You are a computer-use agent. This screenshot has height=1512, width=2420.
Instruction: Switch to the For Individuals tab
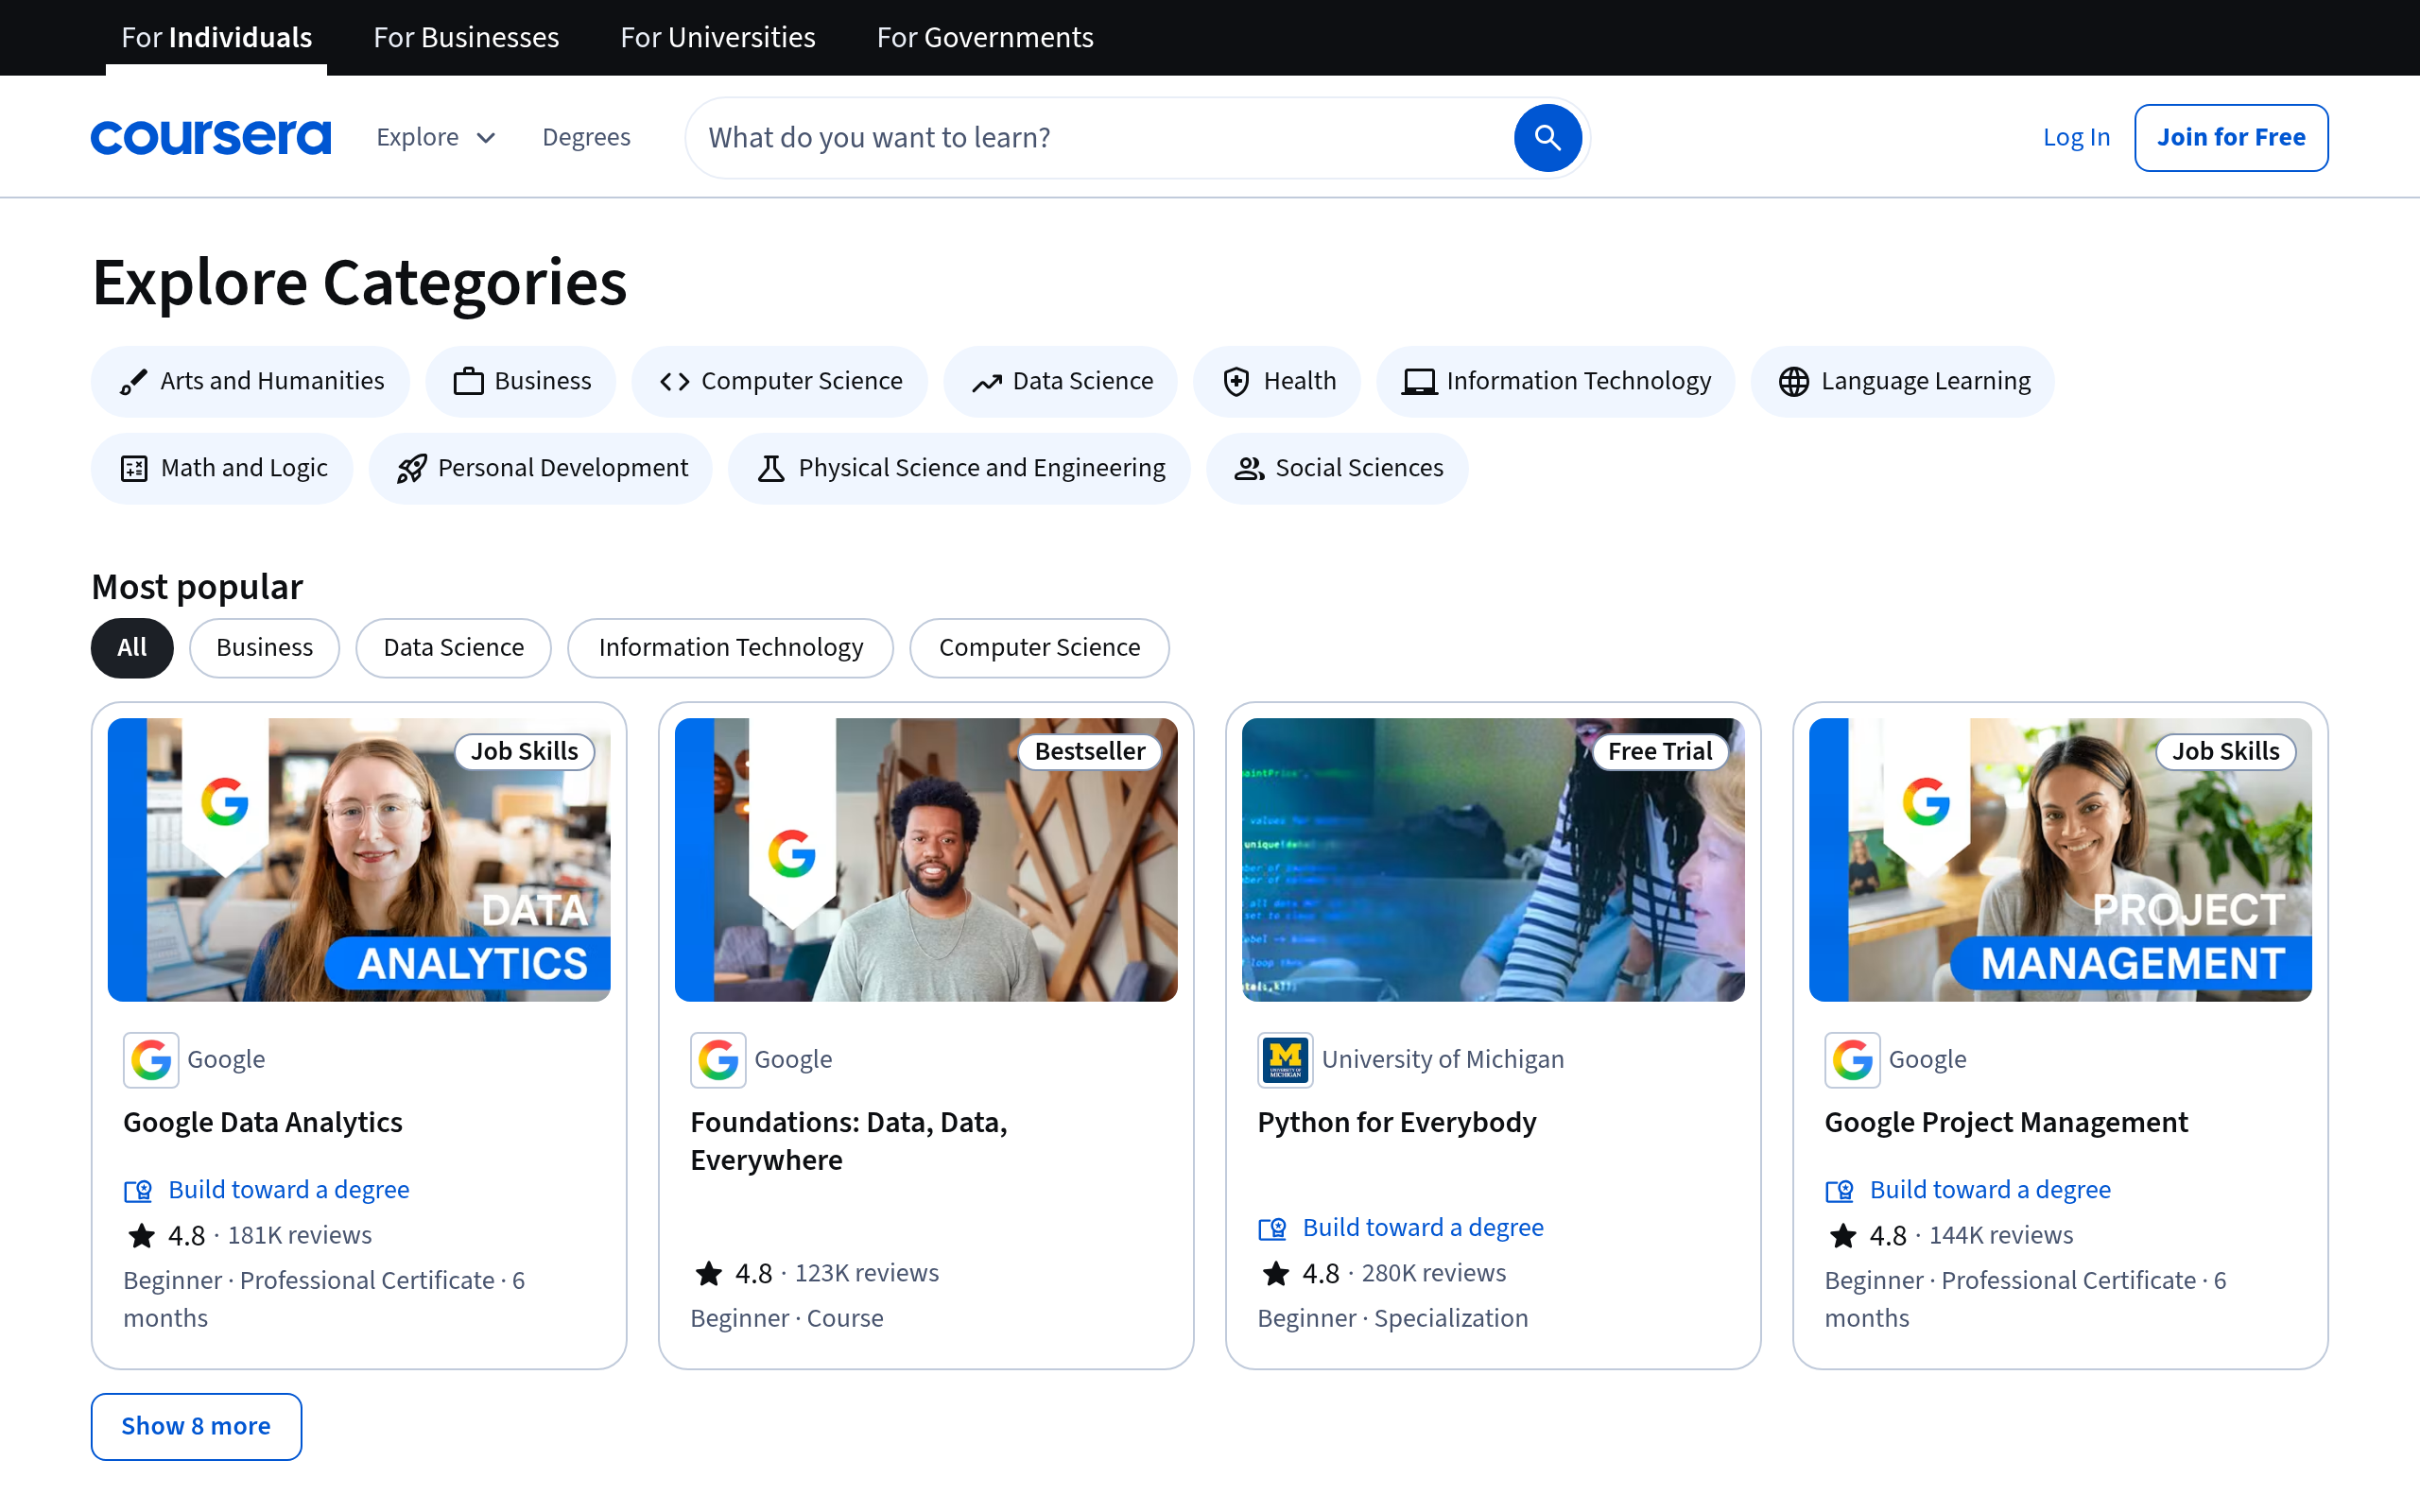(216, 38)
